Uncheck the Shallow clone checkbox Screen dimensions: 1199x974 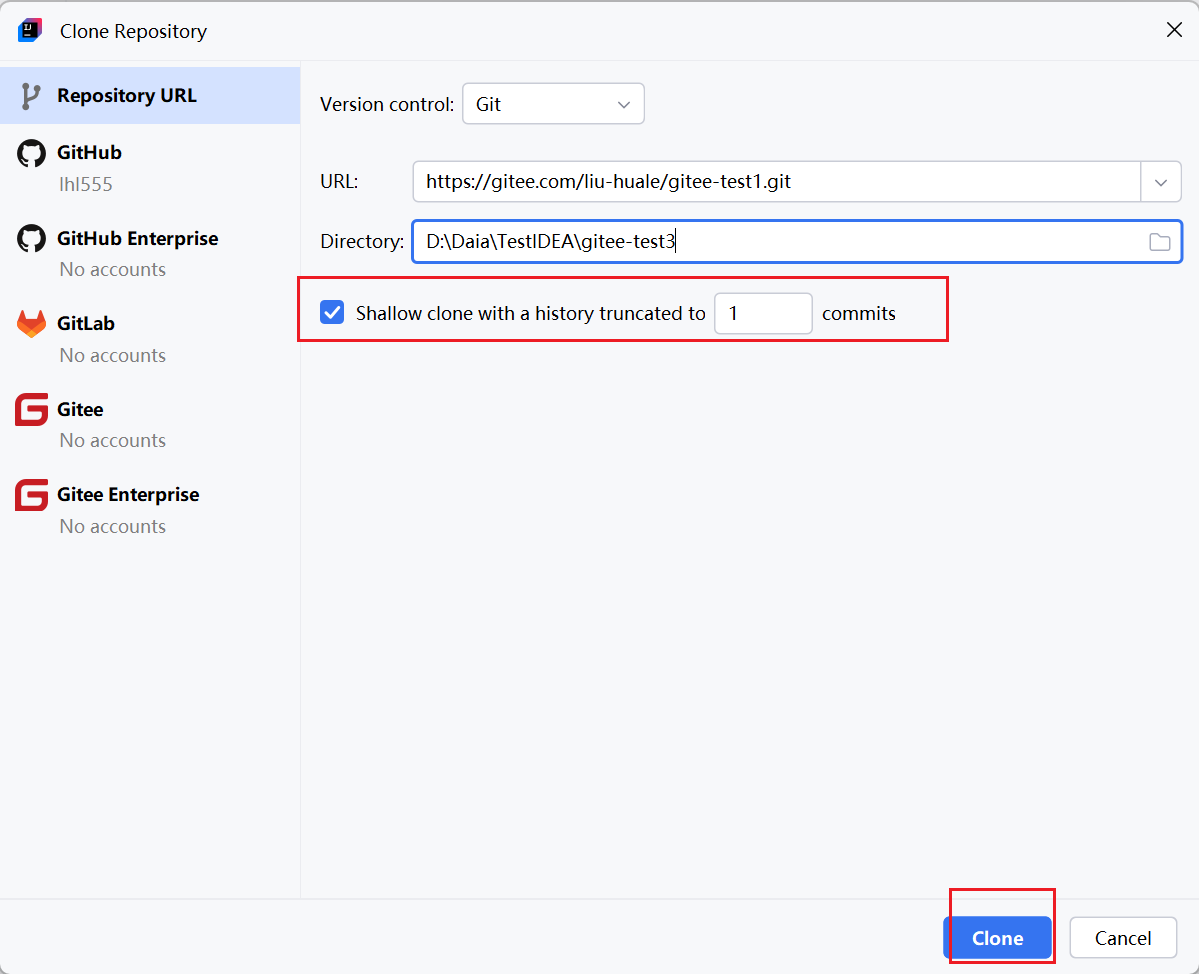pos(332,313)
